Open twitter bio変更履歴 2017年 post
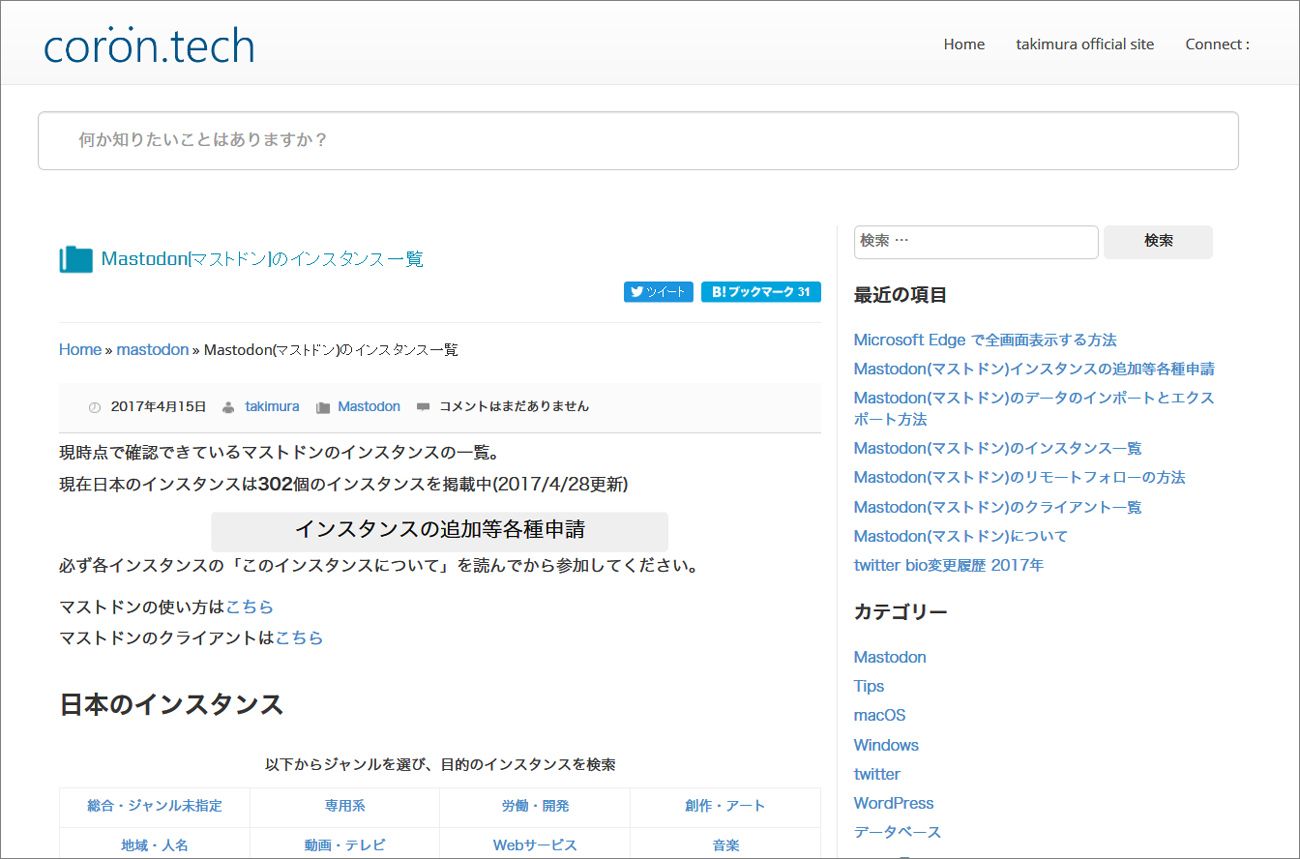 tap(948, 565)
